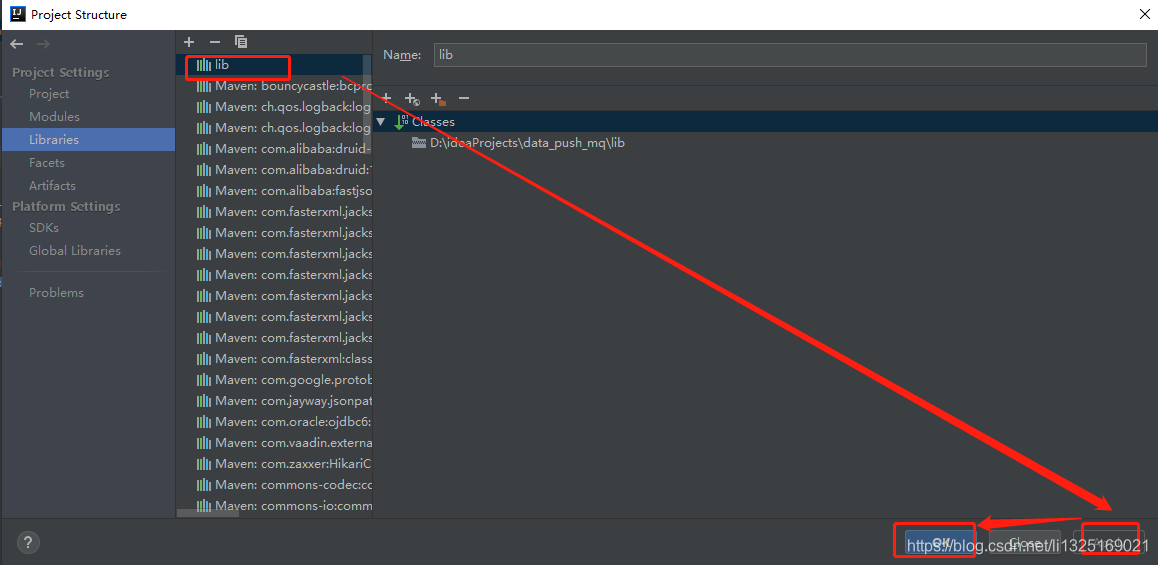This screenshot has width=1158, height=565.
Task: Select Maven: com.fasterxml:class library
Action: point(274,359)
